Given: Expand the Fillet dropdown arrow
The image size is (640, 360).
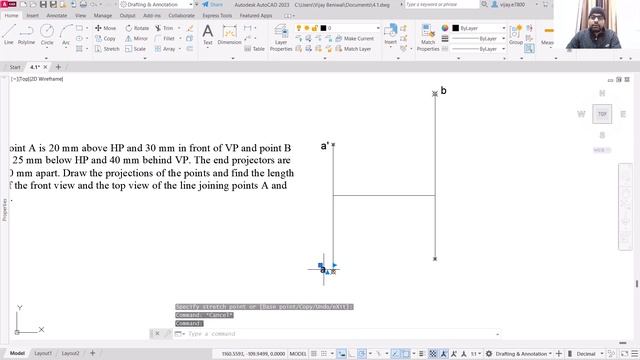Looking at the screenshot, I should [x=180, y=38].
